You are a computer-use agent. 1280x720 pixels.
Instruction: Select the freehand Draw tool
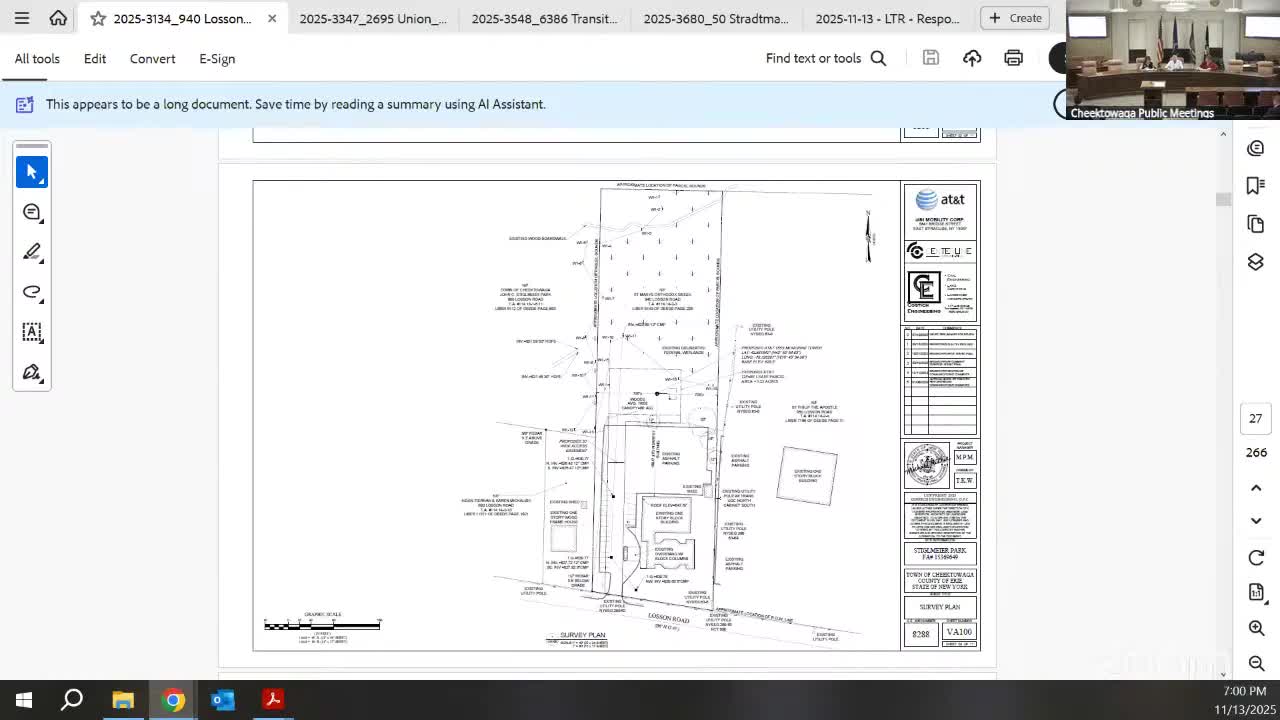[32, 292]
